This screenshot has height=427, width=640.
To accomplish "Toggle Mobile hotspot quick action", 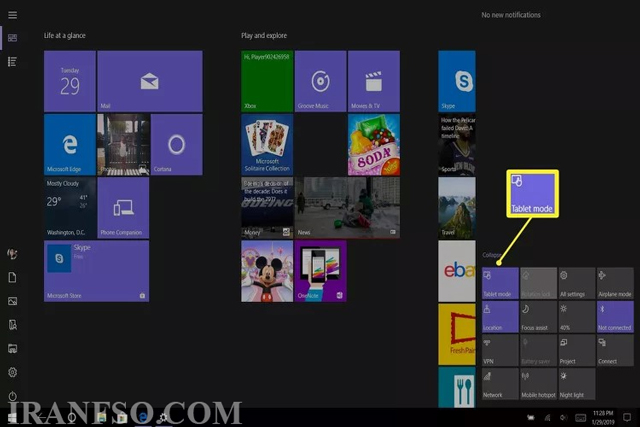I will click(x=538, y=384).
